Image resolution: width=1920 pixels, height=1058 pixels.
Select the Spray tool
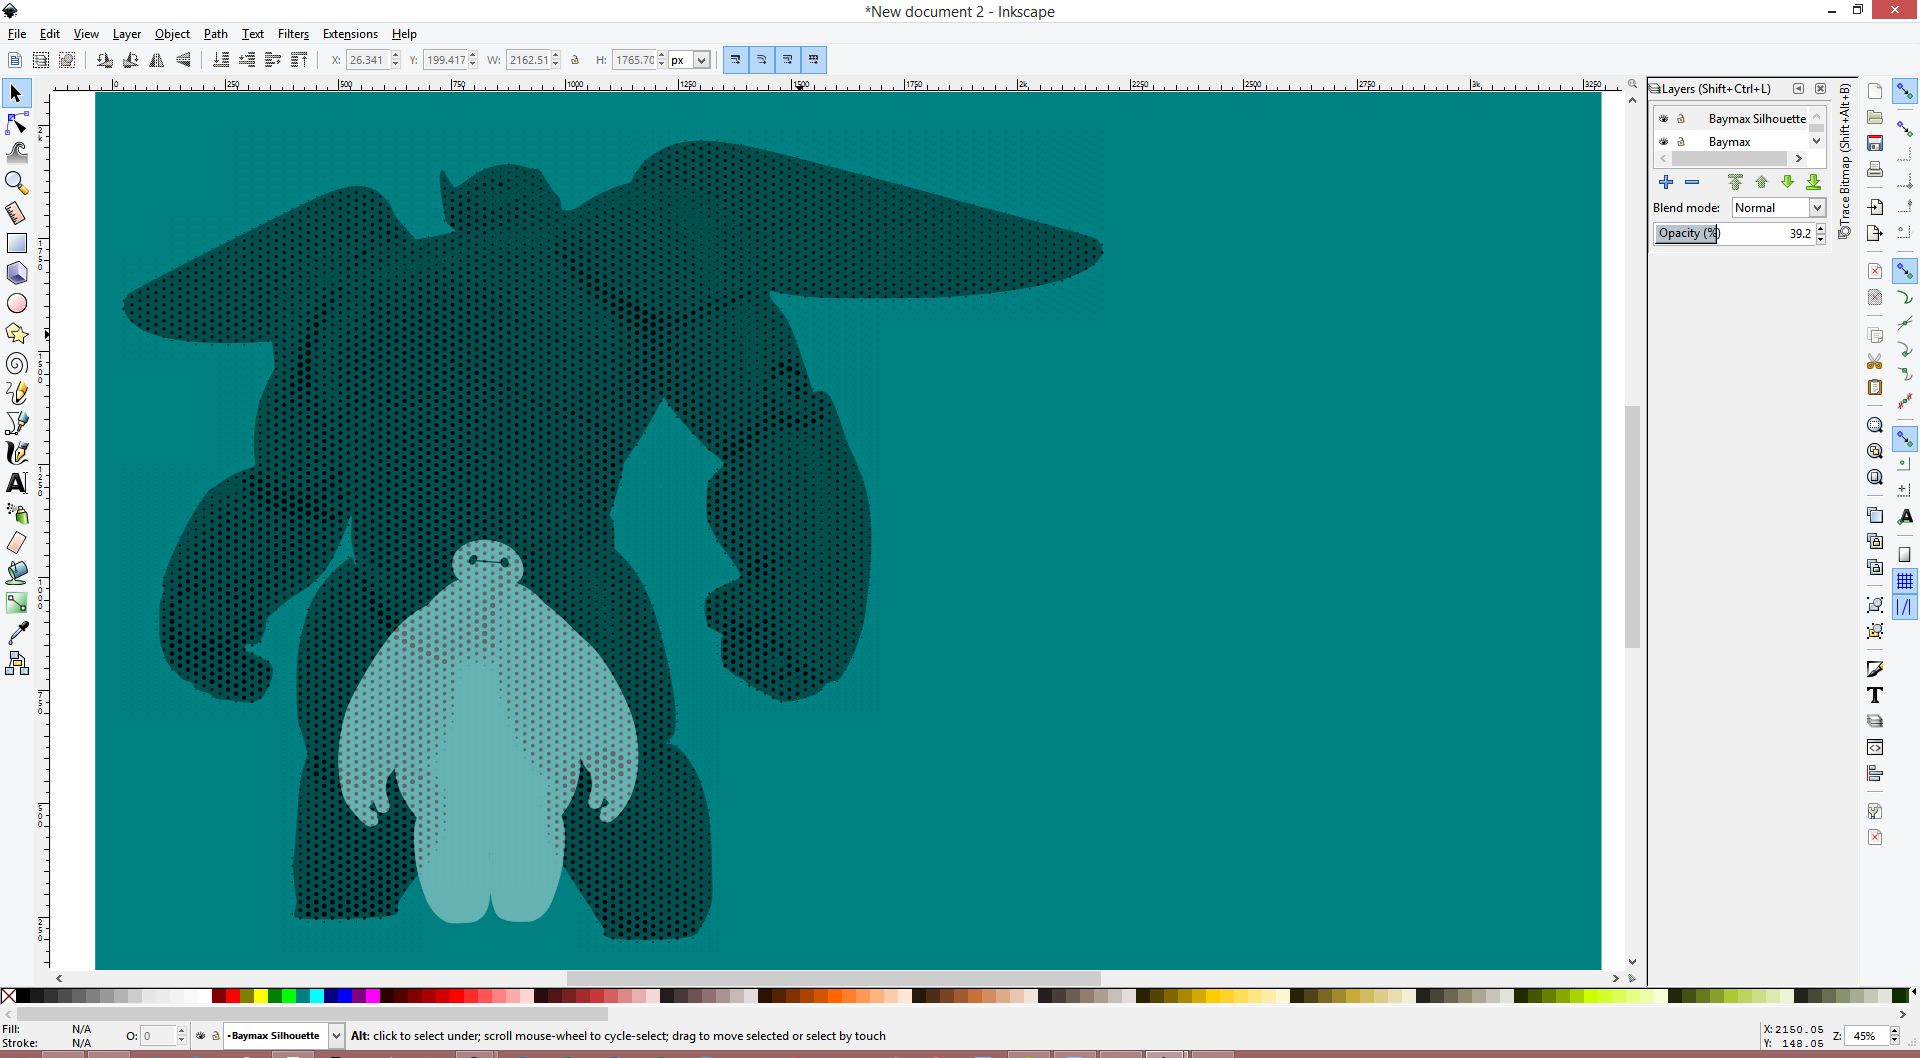coord(17,513)
